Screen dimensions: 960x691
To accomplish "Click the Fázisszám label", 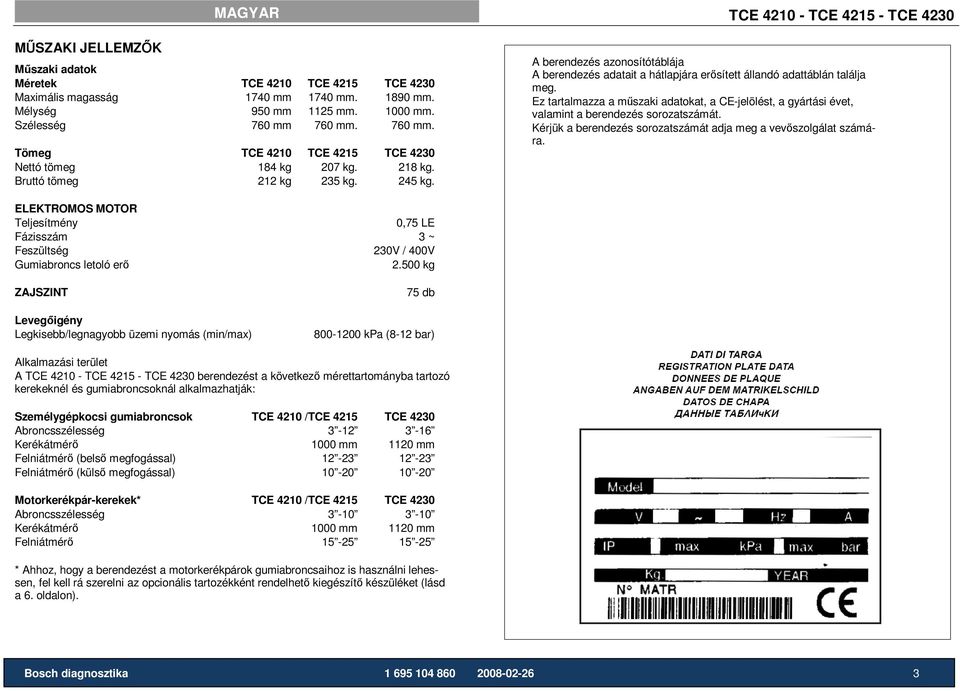I will (41, 237).
